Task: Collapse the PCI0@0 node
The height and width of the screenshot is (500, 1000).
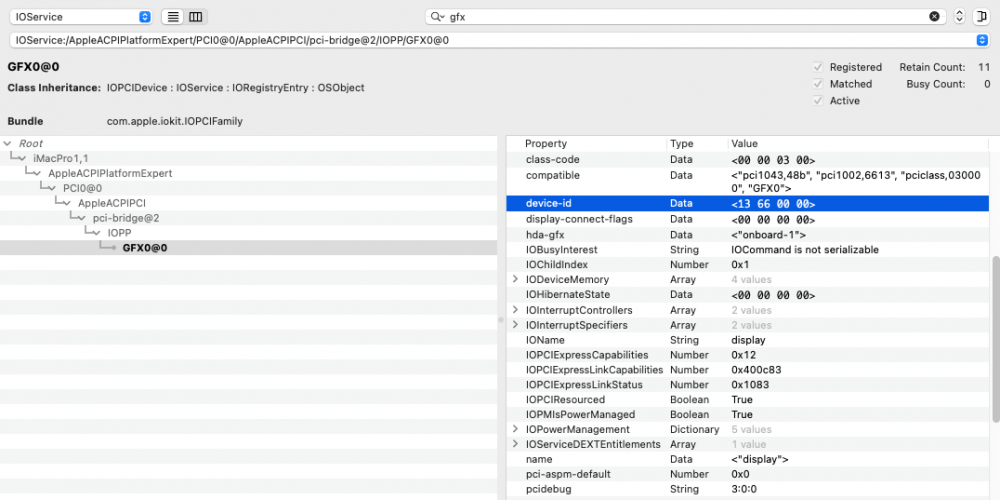Action: click(x=52, y=189)
